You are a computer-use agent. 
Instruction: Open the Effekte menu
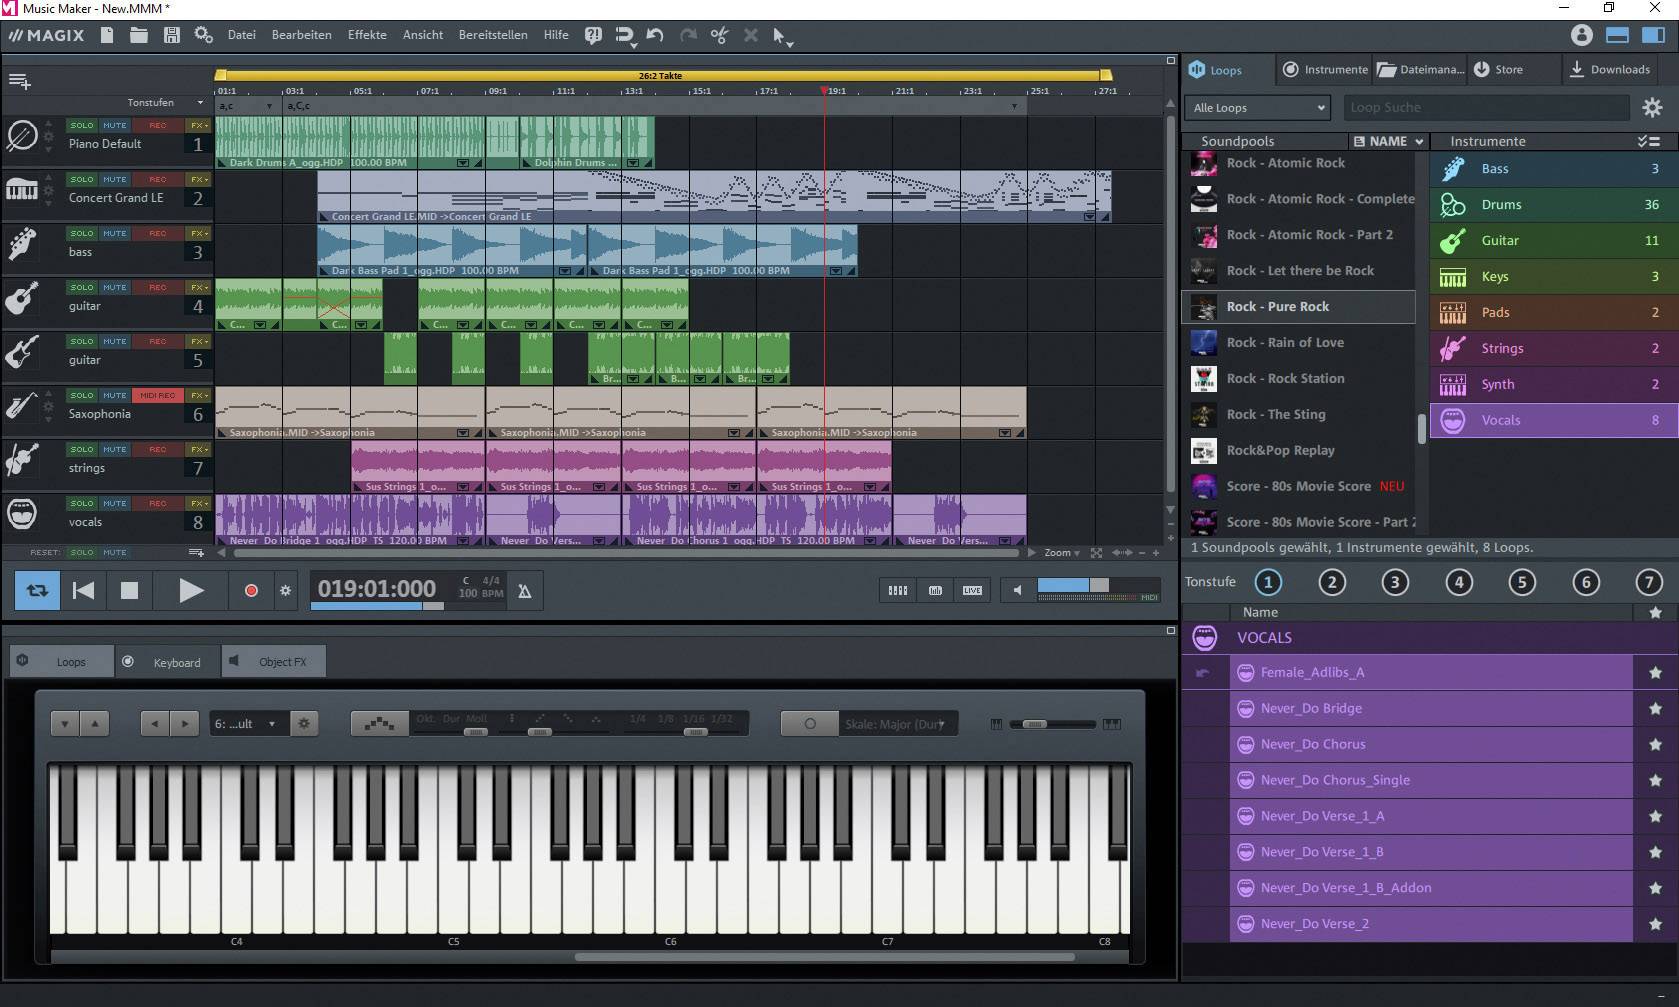click(366, 34)
